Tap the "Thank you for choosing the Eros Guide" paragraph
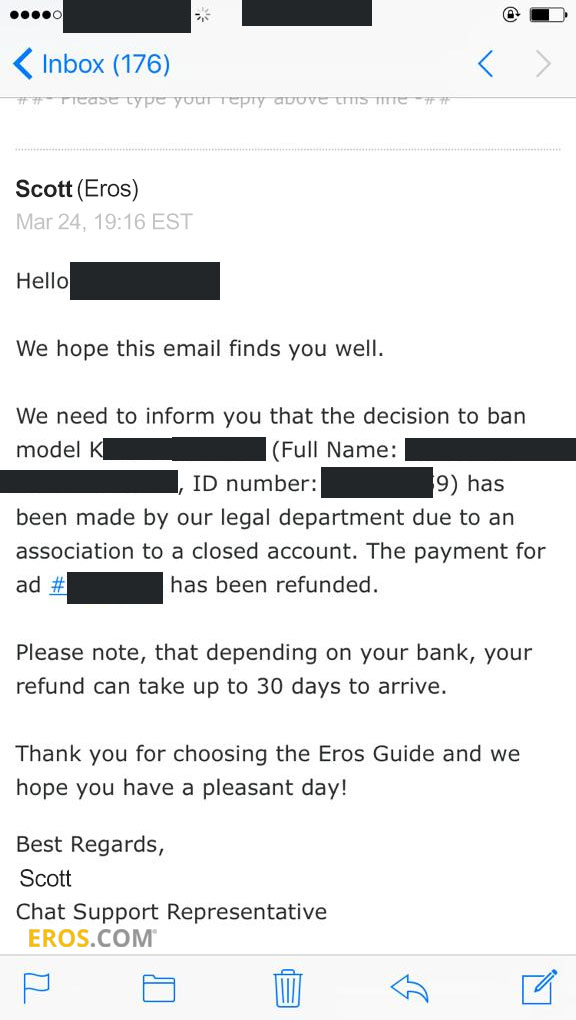576x1020 pixels. [268, 771]
